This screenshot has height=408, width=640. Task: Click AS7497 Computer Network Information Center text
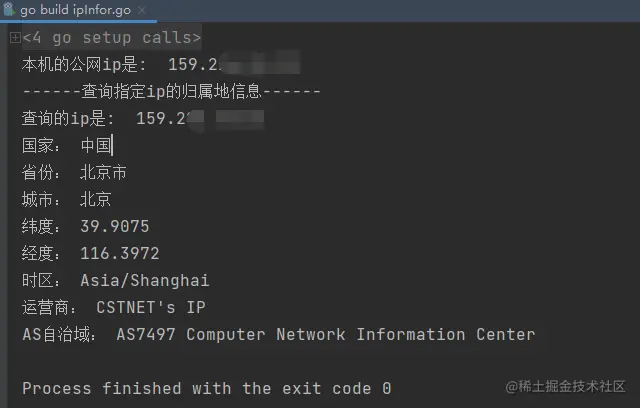[326, 335]
